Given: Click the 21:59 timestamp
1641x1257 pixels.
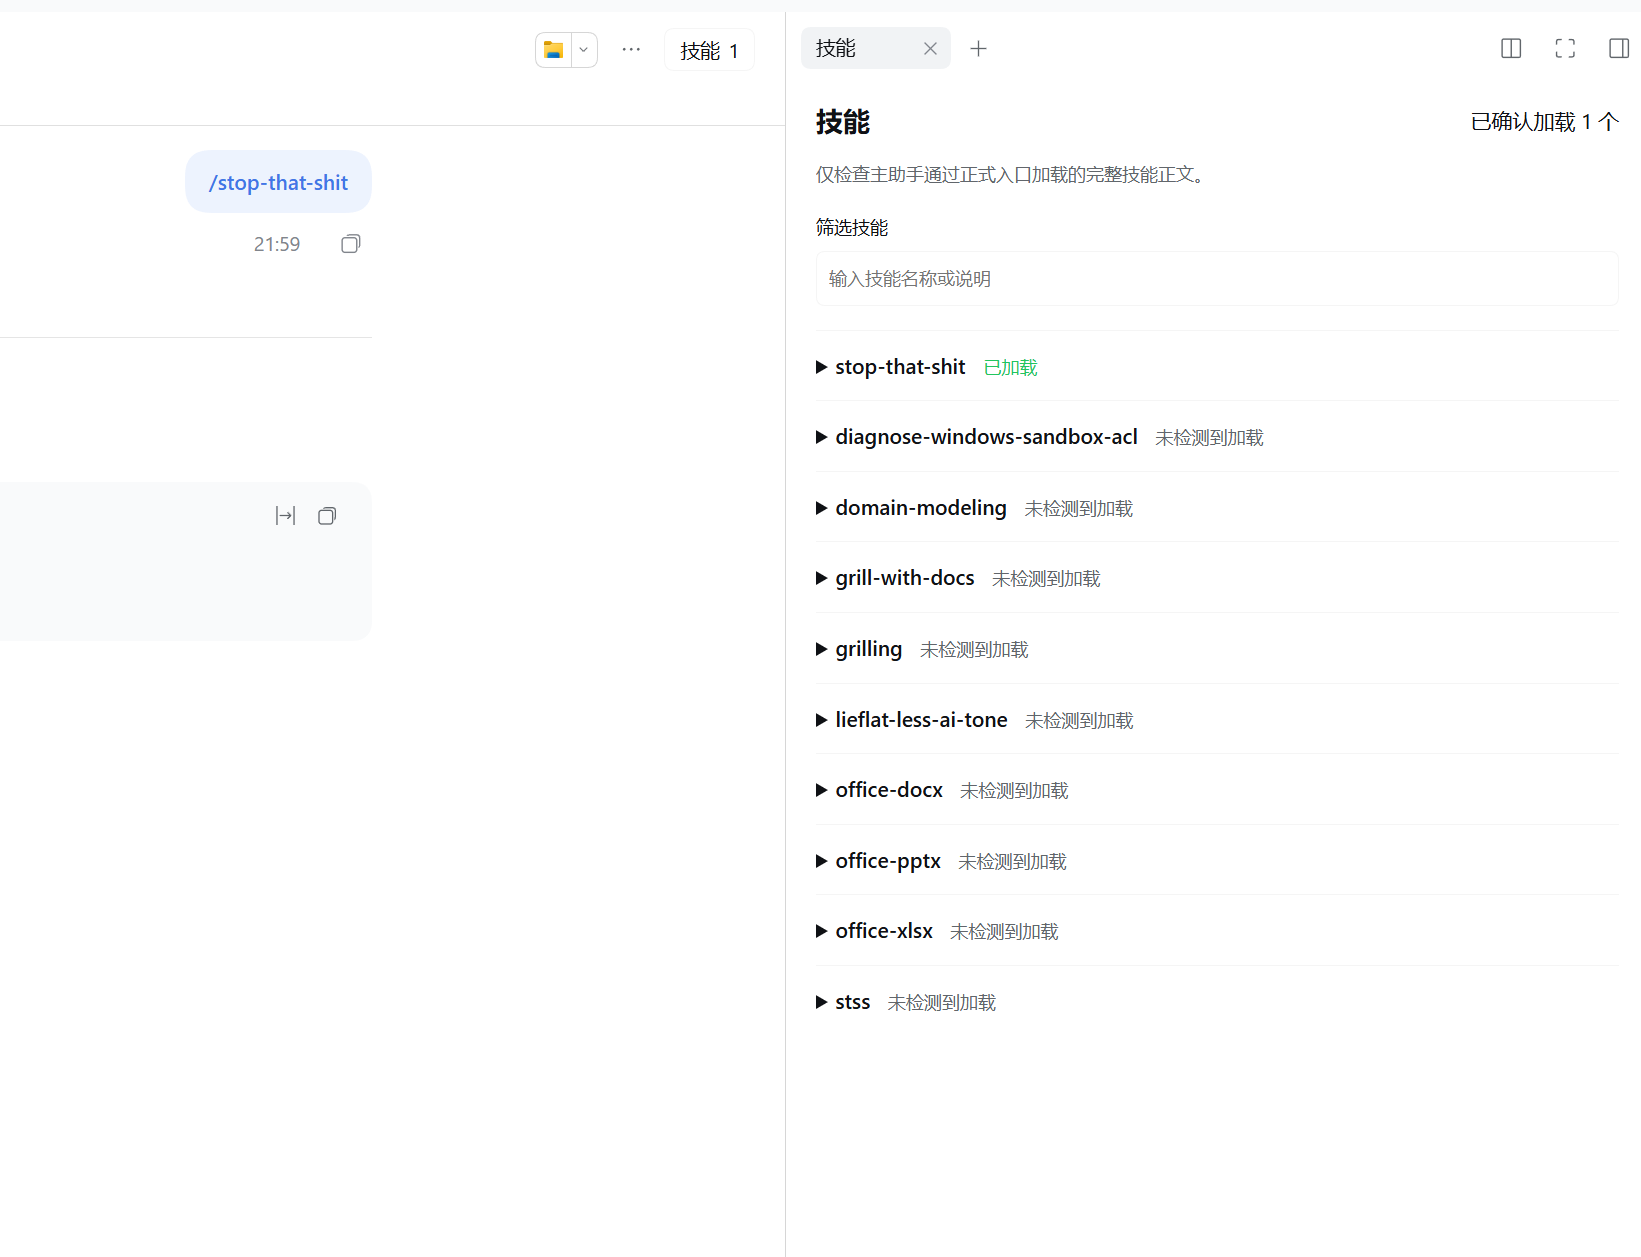Looking at the screenshot, I should point(277,244).
